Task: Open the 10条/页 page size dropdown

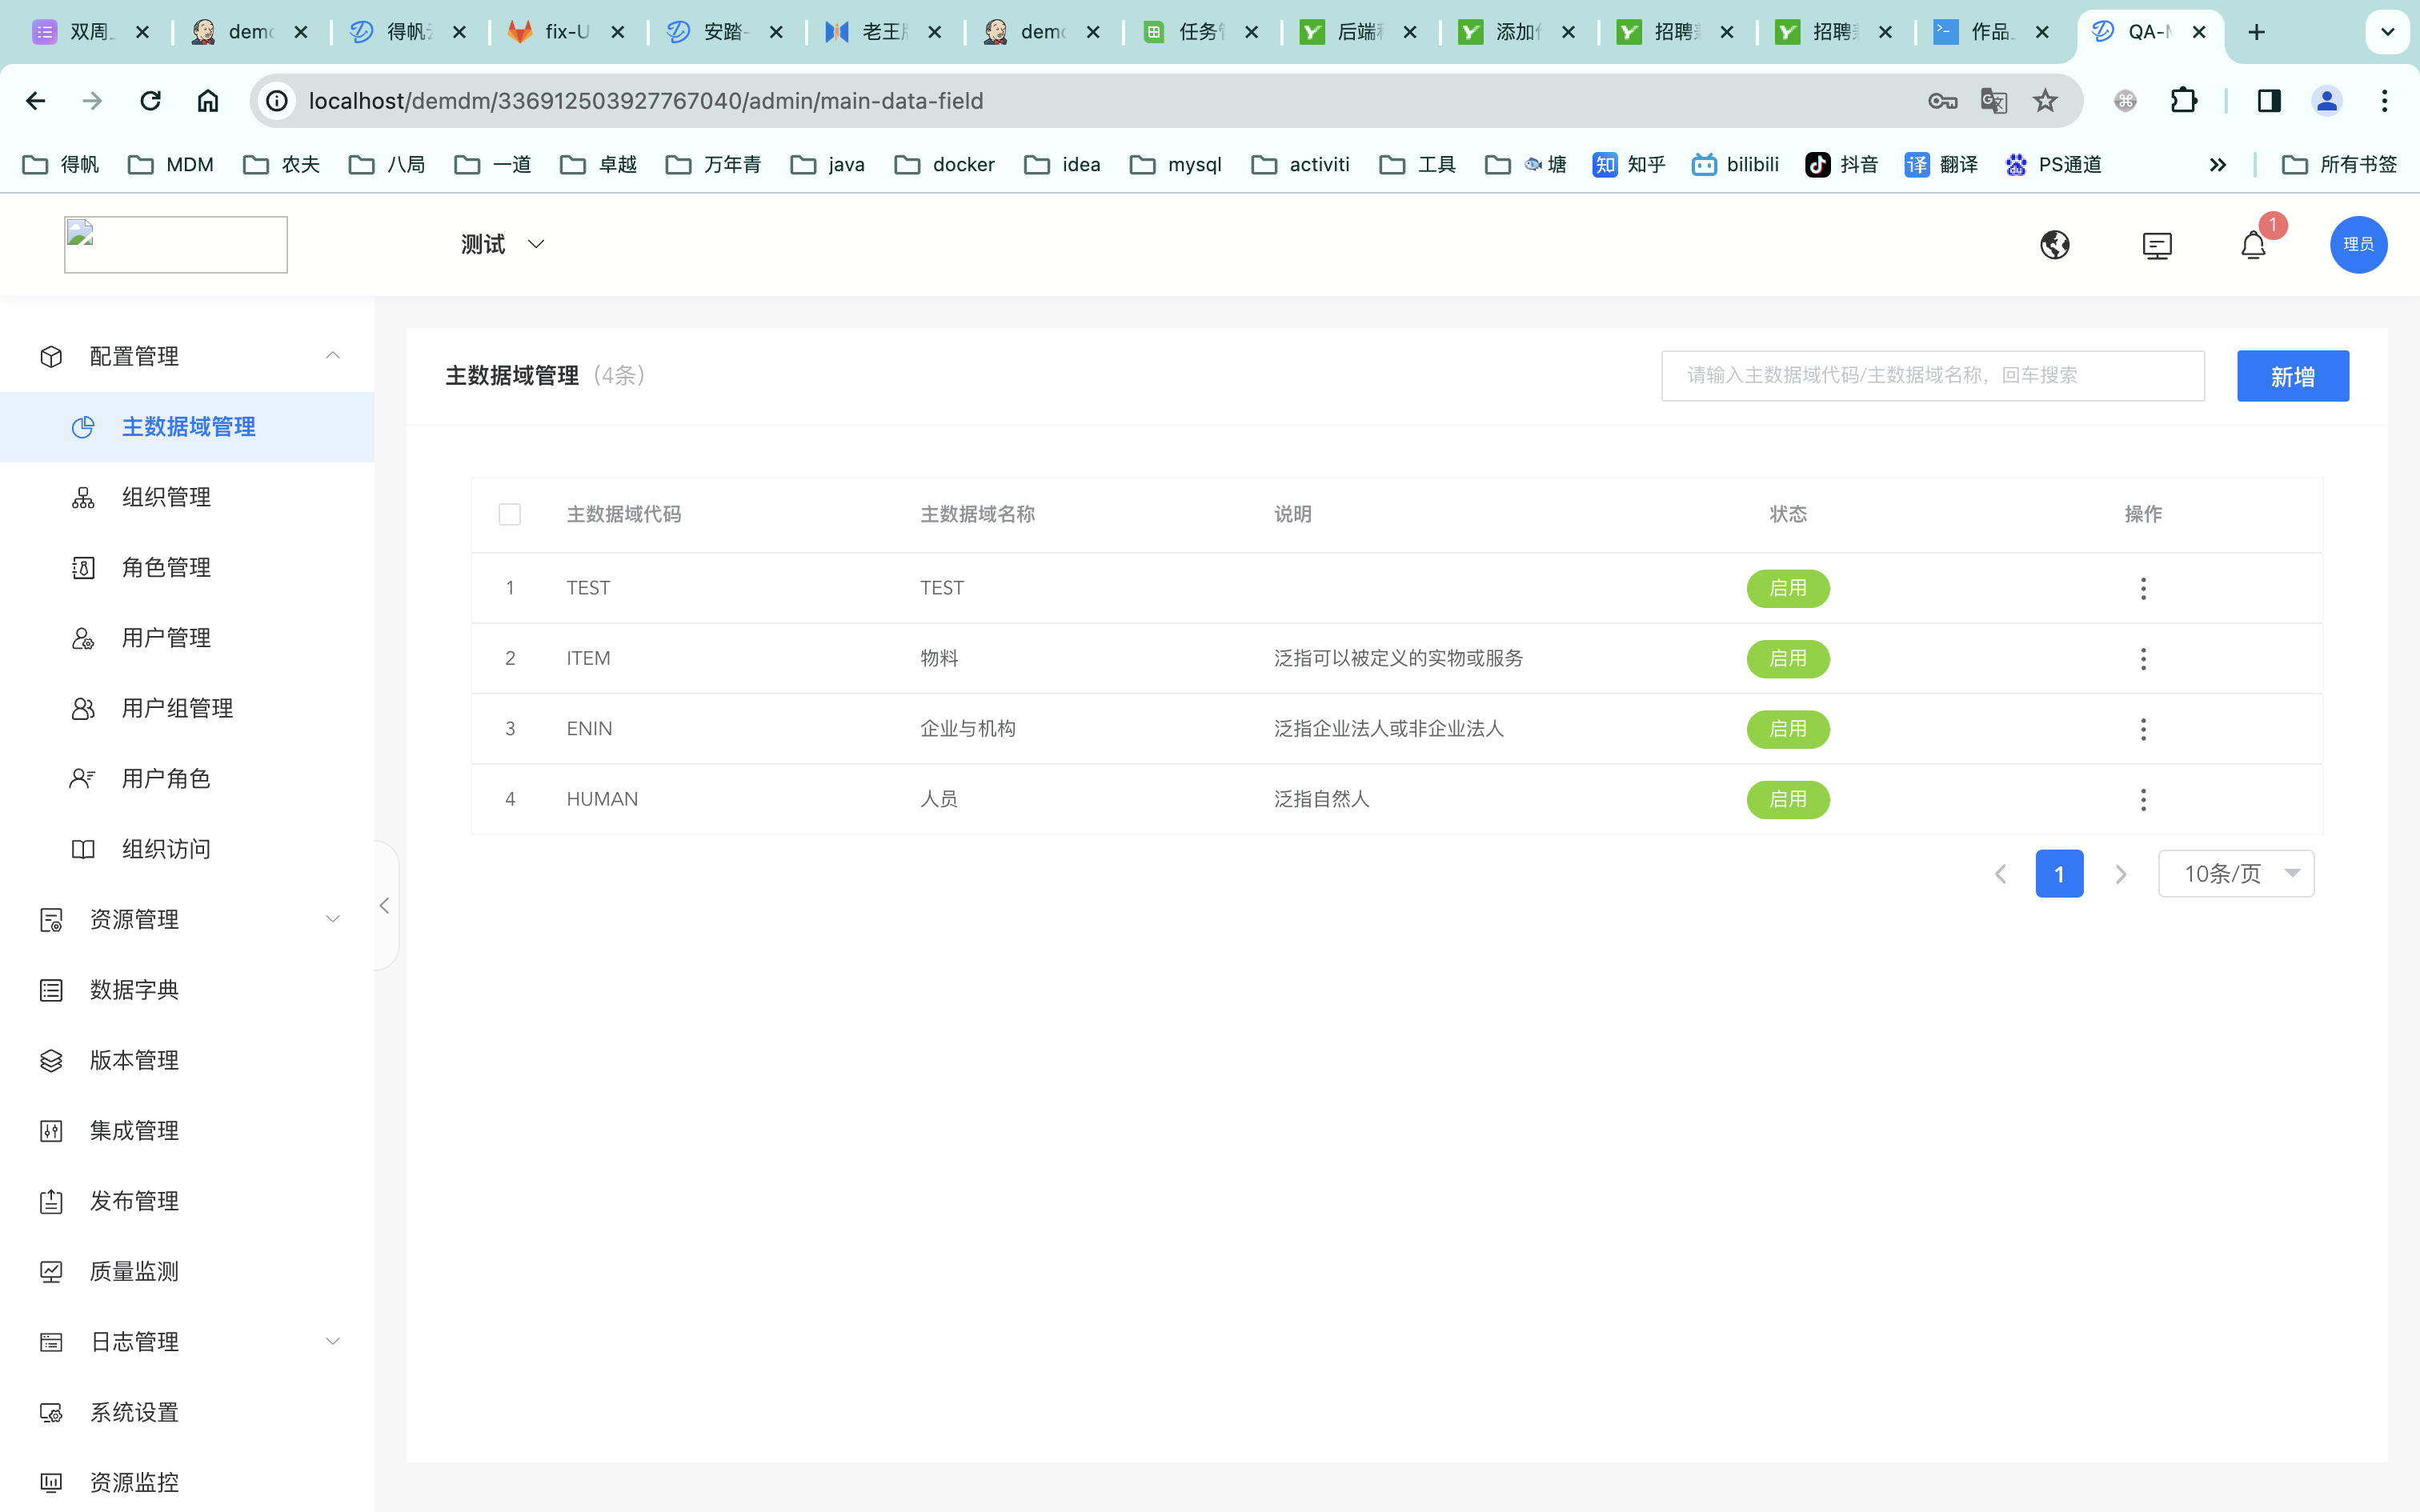Action: (2236, 874)
